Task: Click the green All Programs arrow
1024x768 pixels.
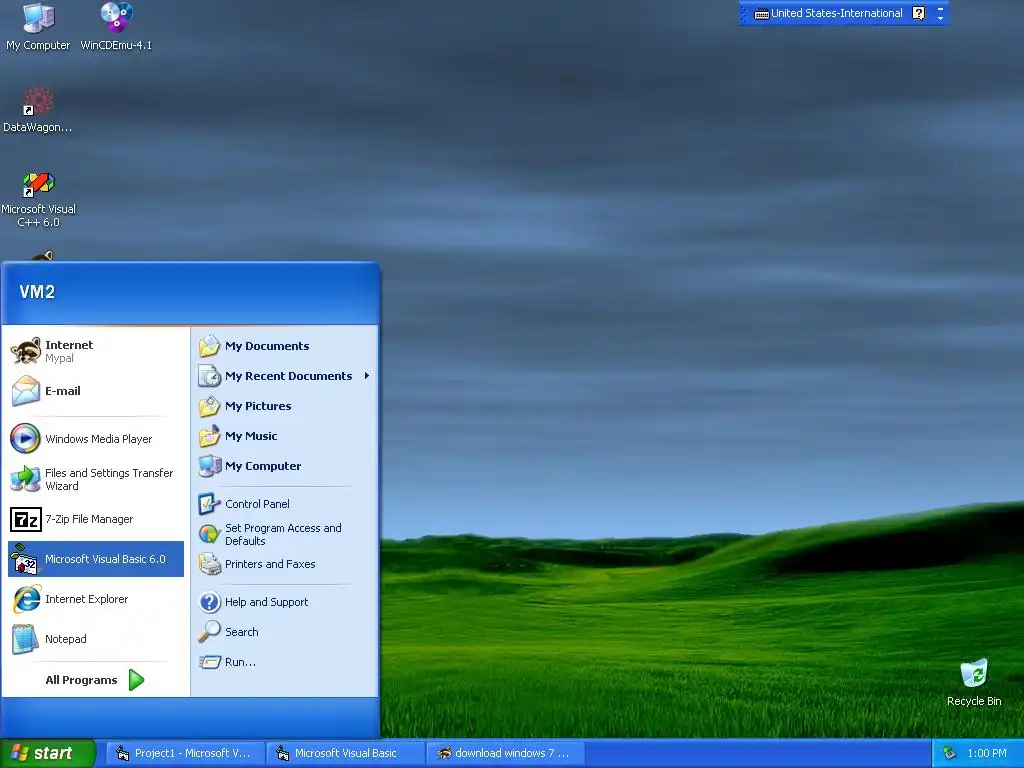Action: coord(136,680)
